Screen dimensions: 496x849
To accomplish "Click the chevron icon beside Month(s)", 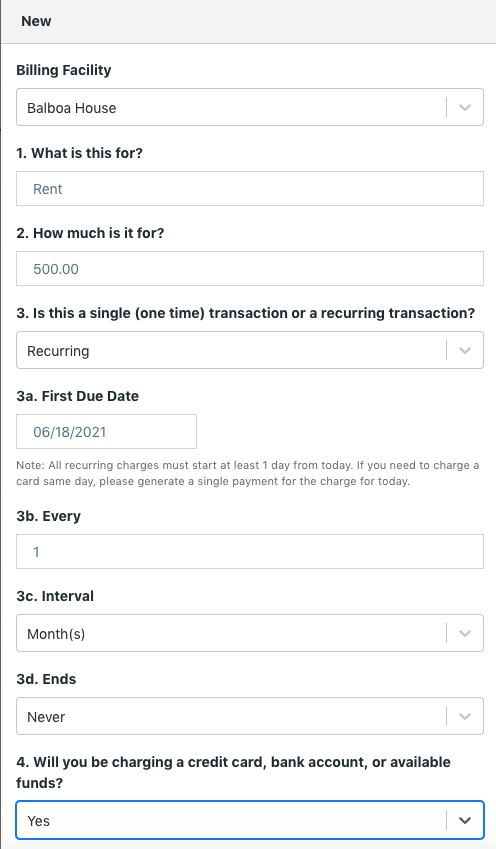I will 465,633.
